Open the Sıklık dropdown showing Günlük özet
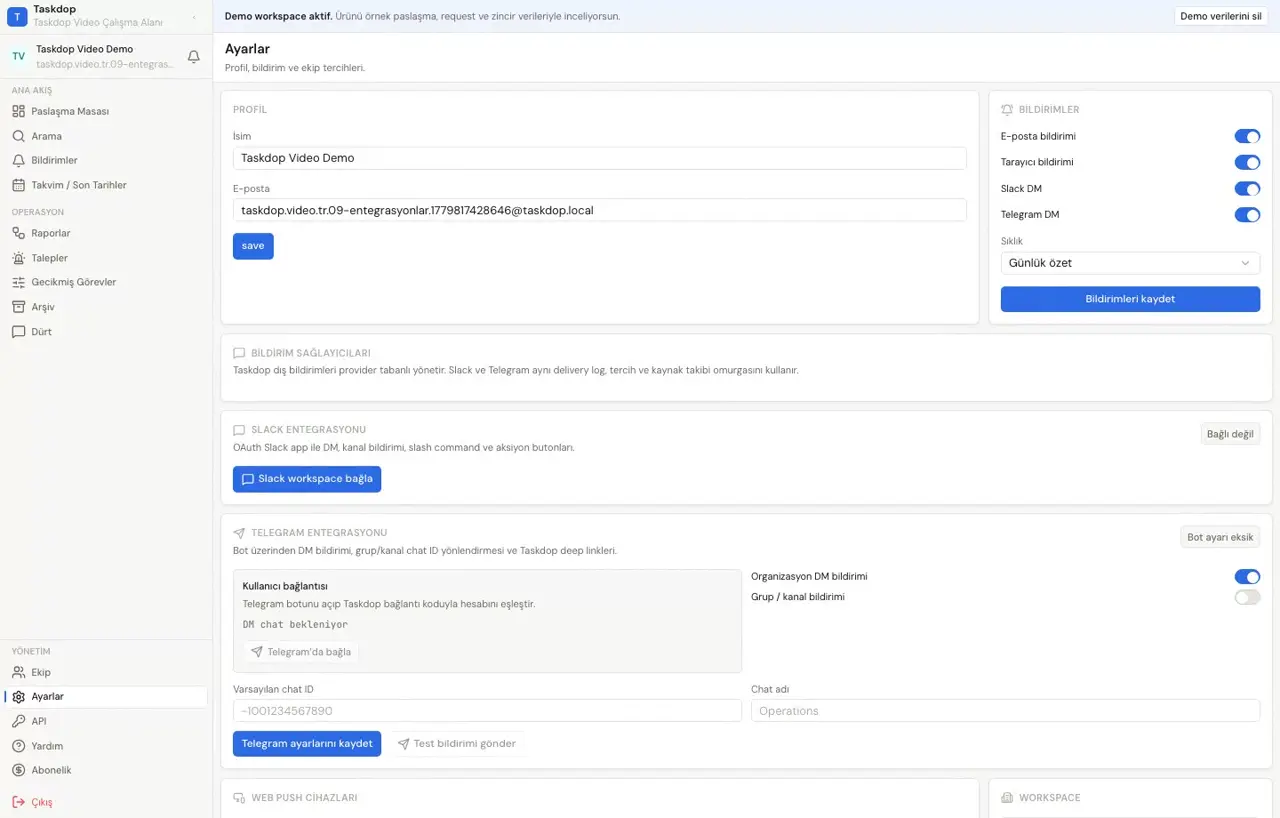The width and height of the screenshot is (1280, 818). (1130, 263)
